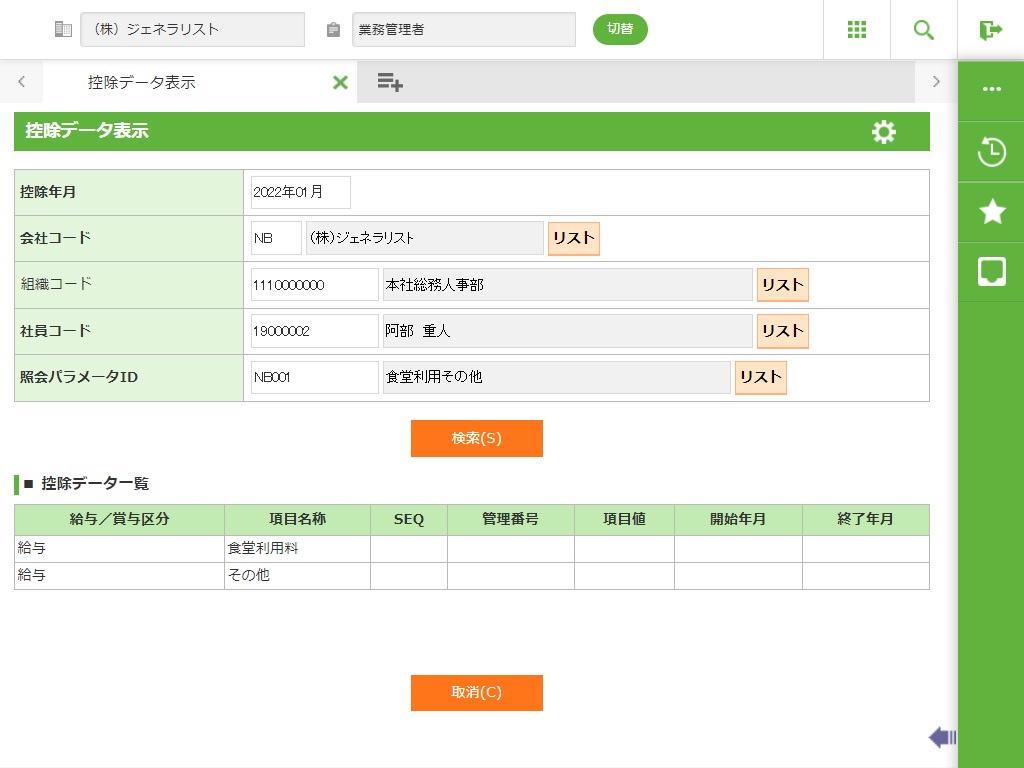Click the 控除年月 input field
This screenshot has height=768, width=1024.
coord(300,192)
